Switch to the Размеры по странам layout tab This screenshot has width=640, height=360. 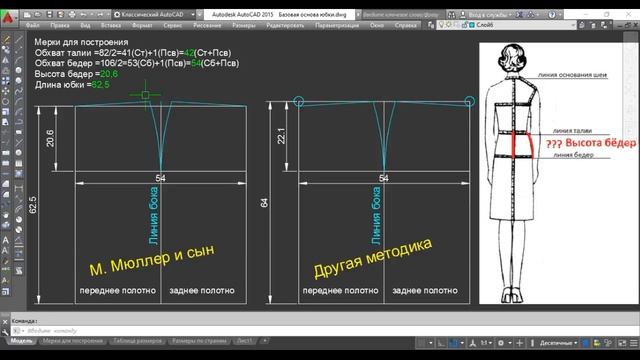[199, 341]
